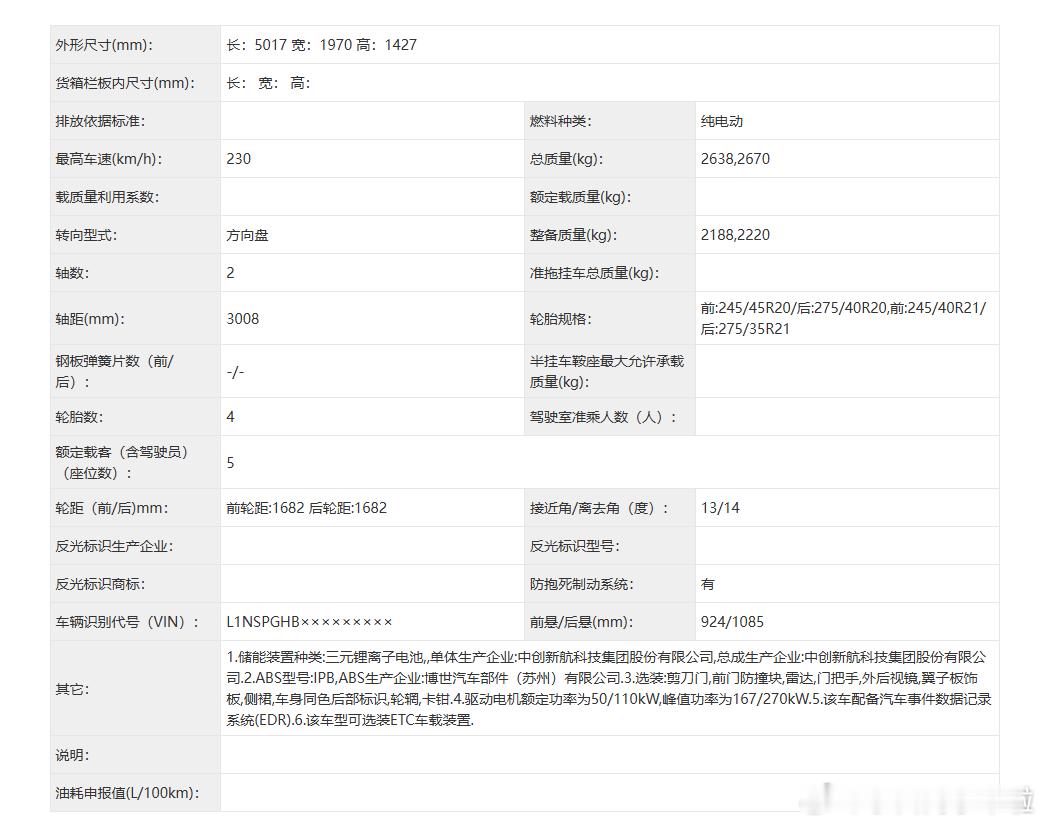Click the wheelbase value 3008
1044x825 pixels.
242,319
